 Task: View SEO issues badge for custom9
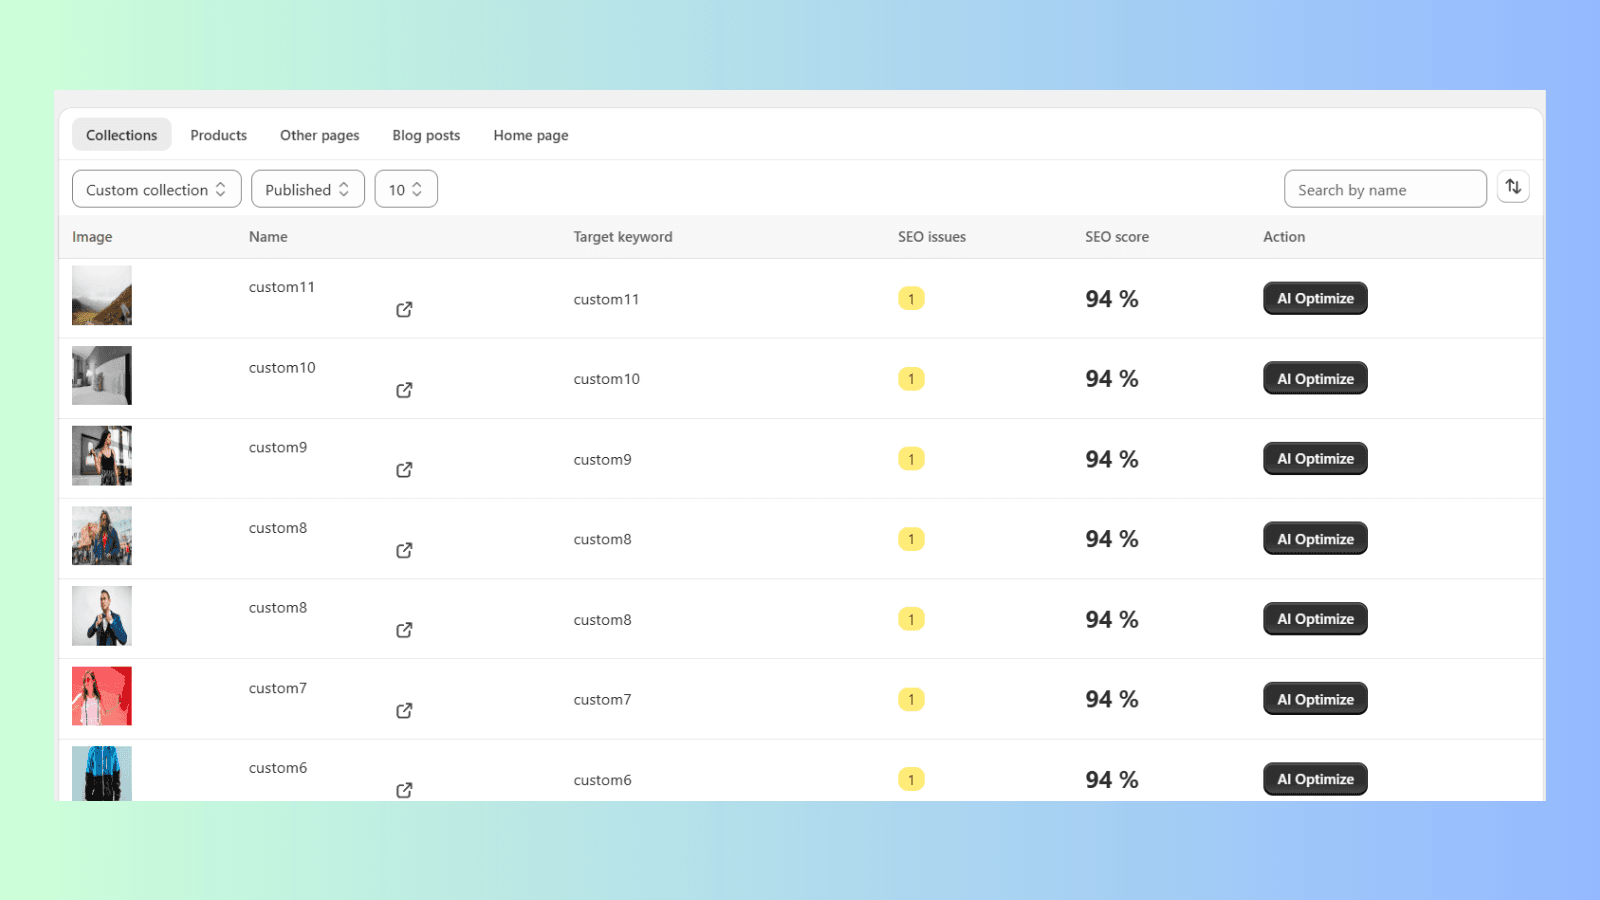(911, 459)
